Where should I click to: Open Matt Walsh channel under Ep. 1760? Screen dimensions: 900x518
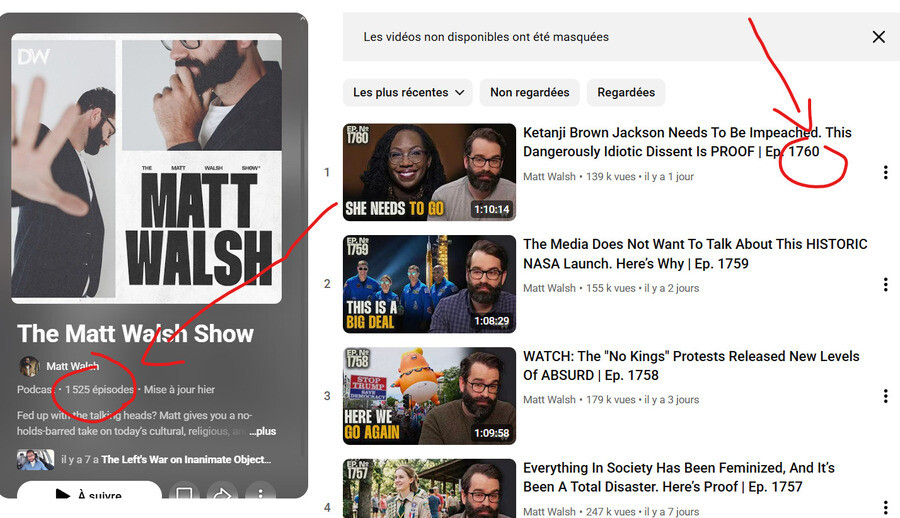tap(549, 177)
